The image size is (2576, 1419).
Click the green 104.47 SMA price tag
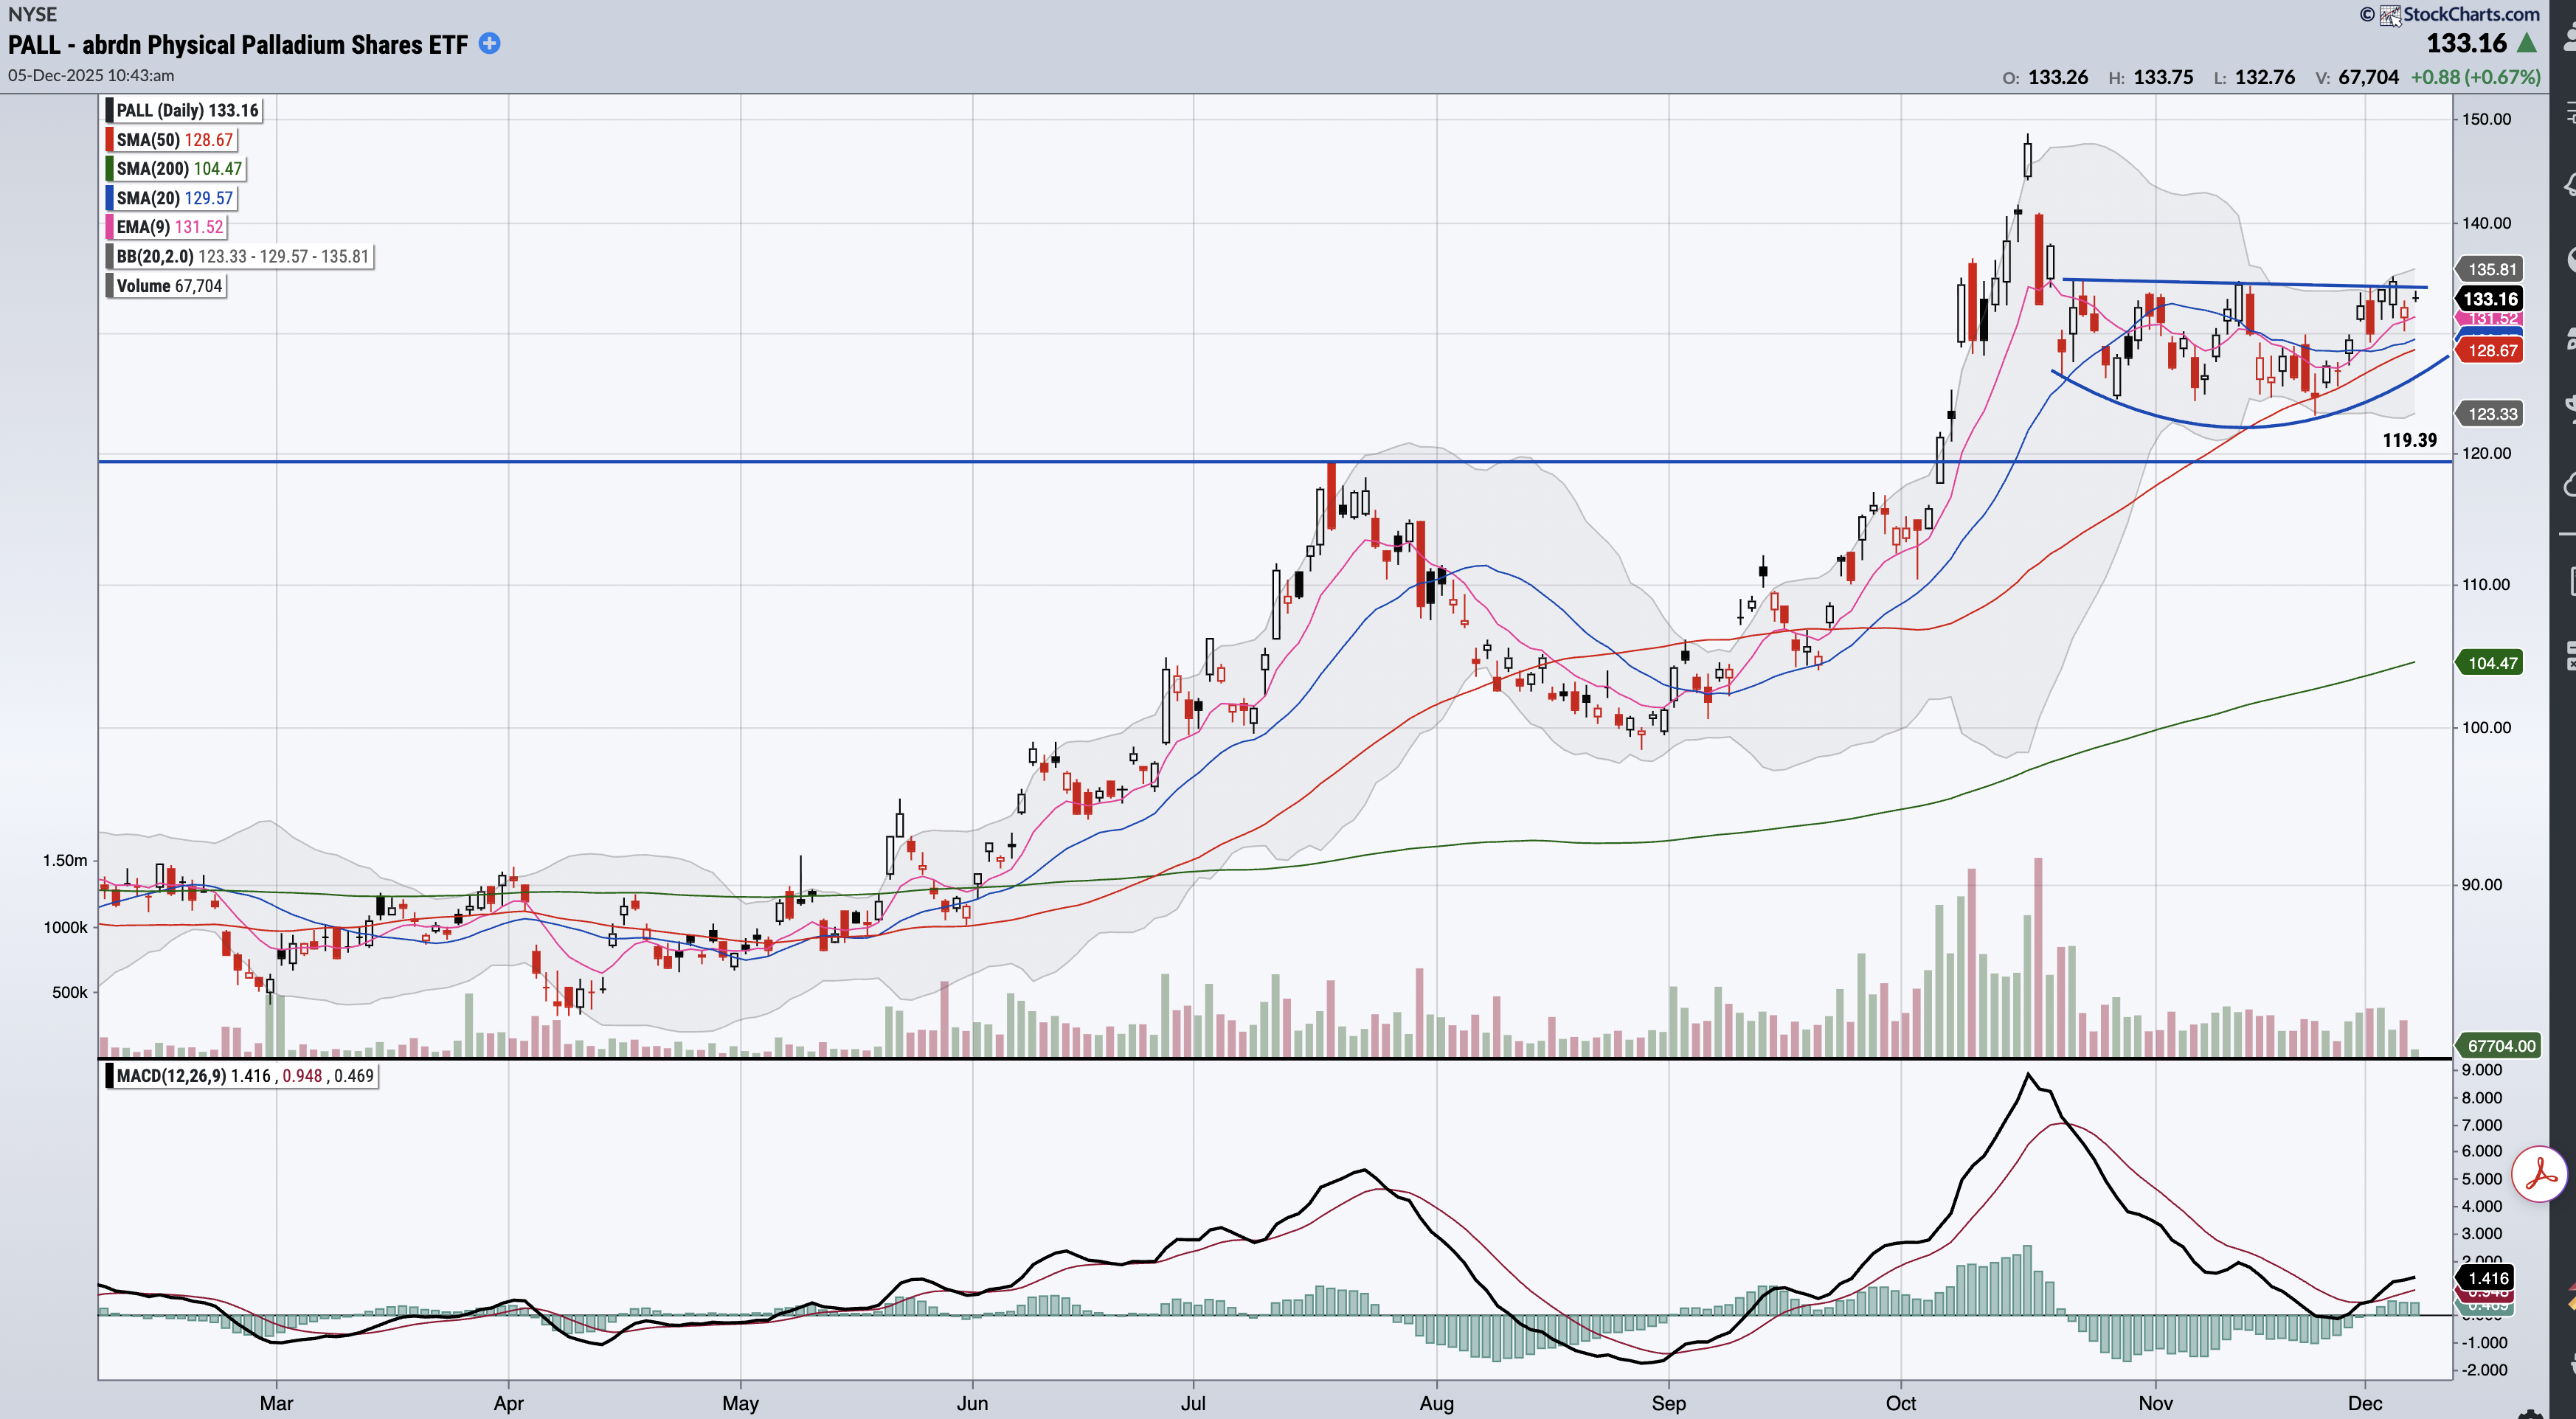pyautogui.click(x=2491, y=663)
